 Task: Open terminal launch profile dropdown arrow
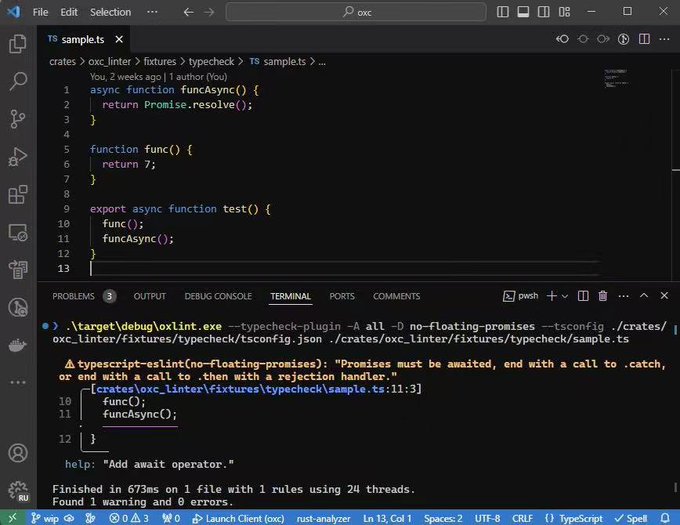tap(565, 297)
